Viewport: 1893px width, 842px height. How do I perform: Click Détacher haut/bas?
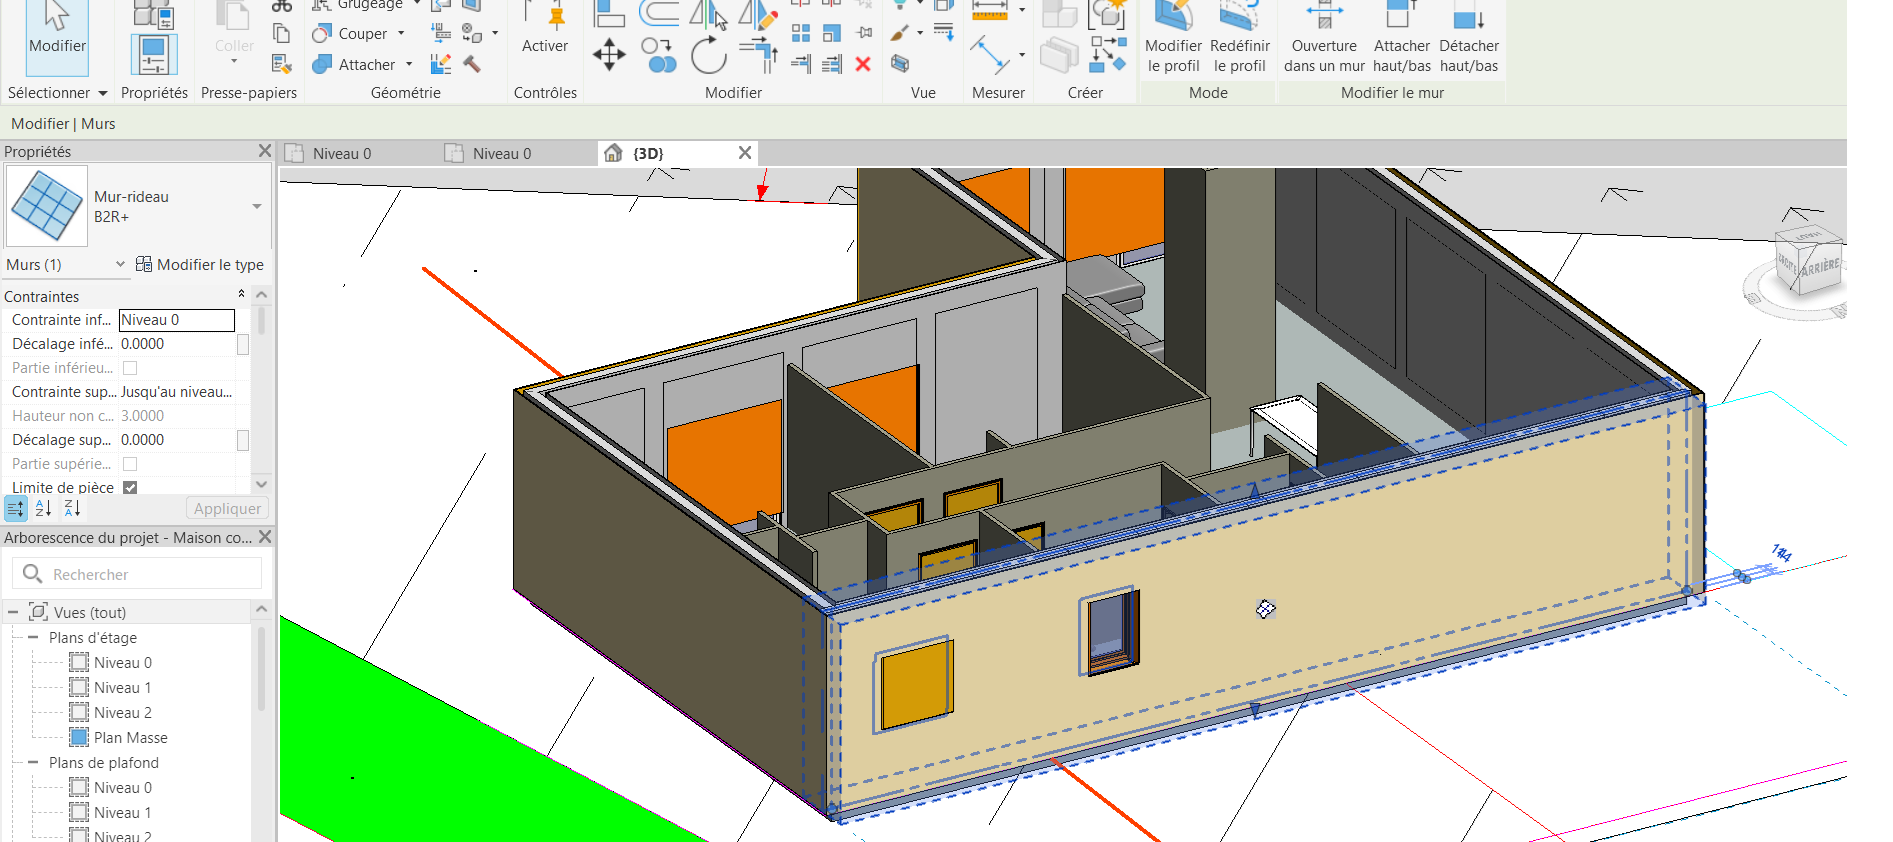pyautogui.click(x=1469, y=38)
